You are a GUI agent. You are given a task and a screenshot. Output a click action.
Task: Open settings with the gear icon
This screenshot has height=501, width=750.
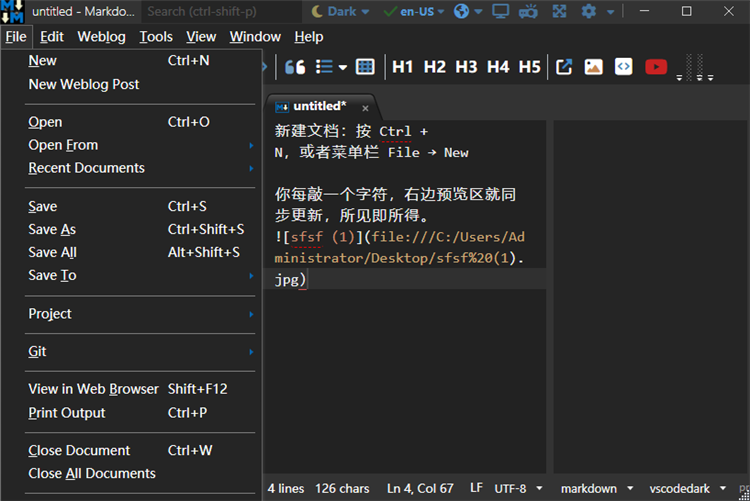tap(588, 11)
